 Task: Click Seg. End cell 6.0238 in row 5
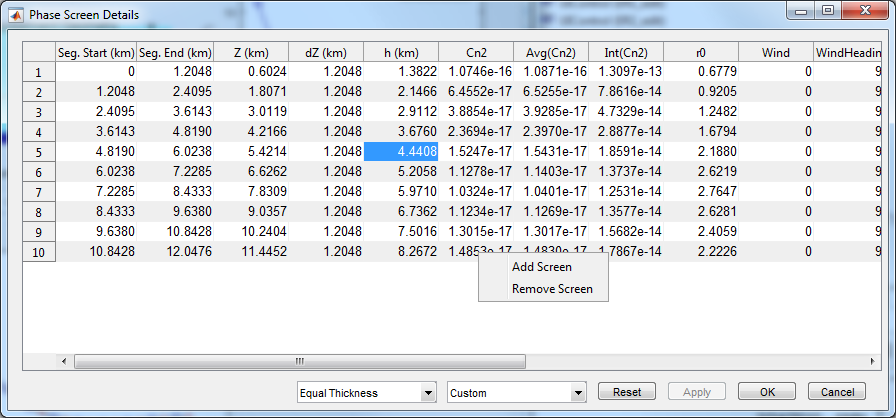point(175,151)
